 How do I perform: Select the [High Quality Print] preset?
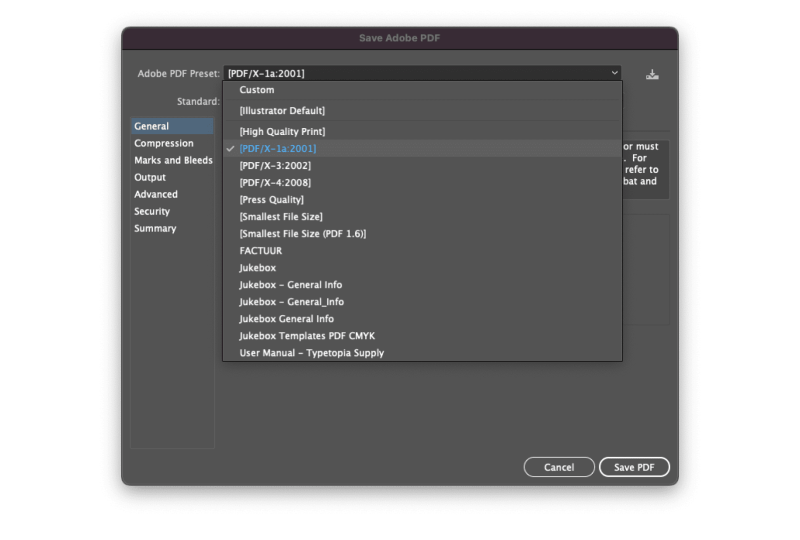(422, 132)
